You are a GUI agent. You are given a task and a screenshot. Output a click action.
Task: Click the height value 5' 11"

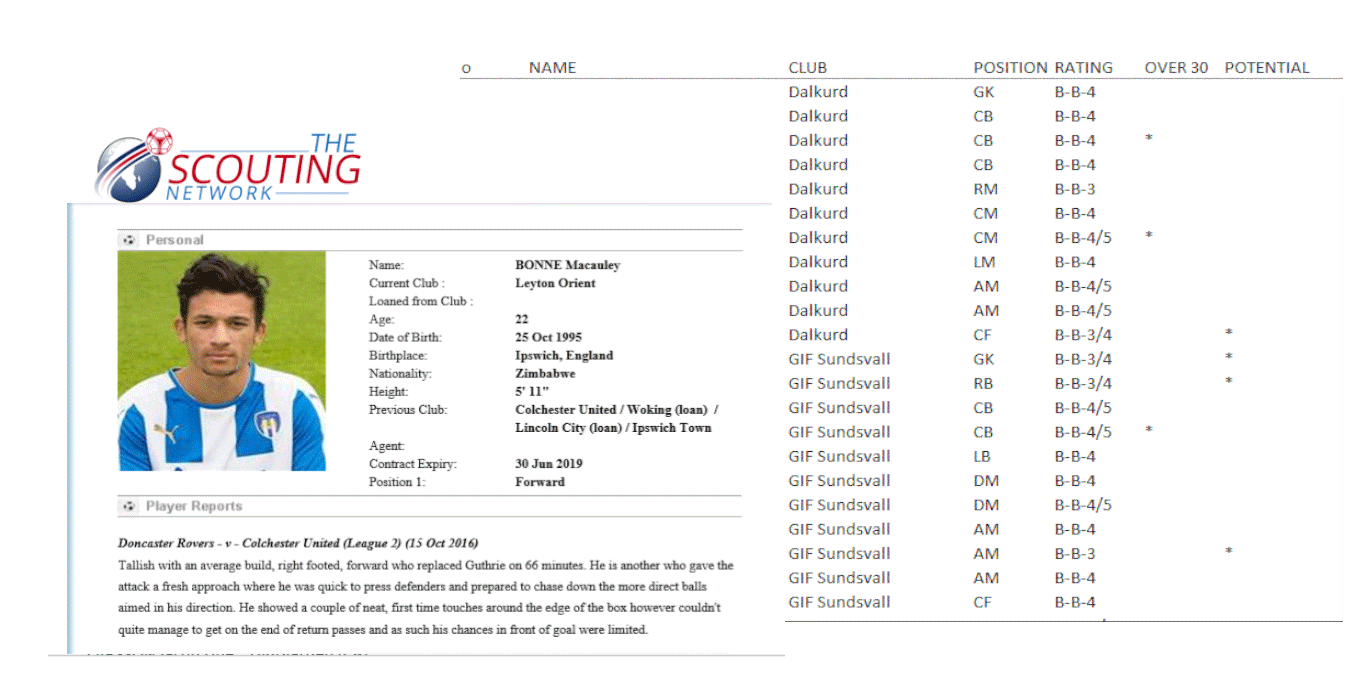pos(530,391)
